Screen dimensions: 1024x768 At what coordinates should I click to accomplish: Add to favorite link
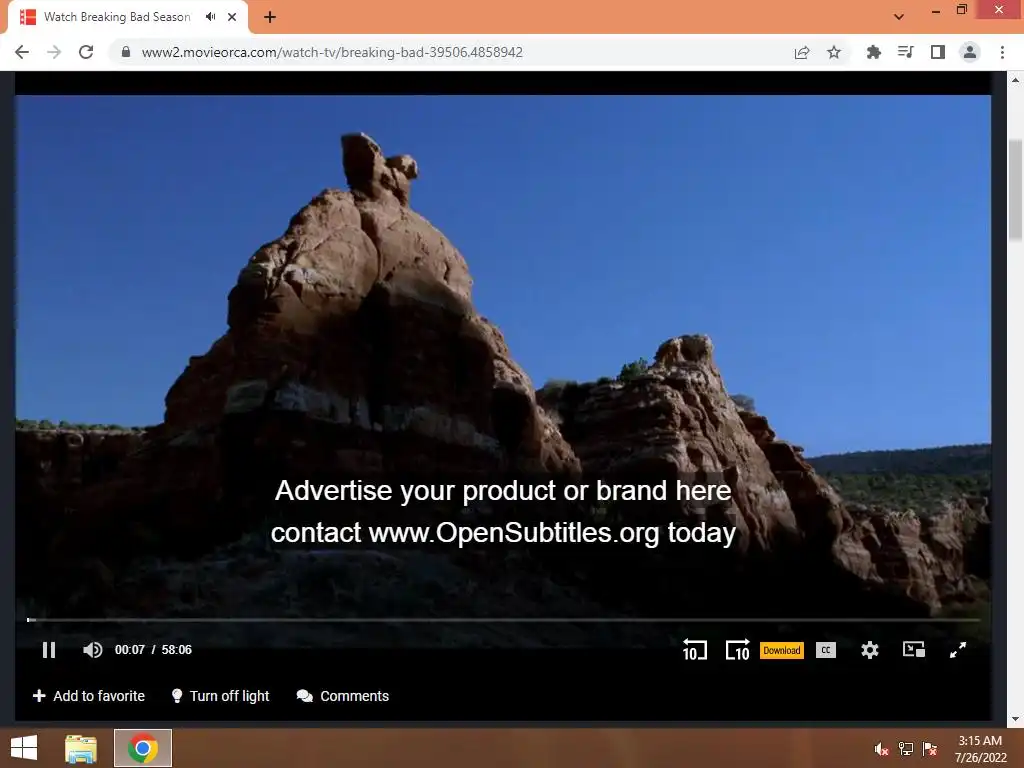(89, 696)
